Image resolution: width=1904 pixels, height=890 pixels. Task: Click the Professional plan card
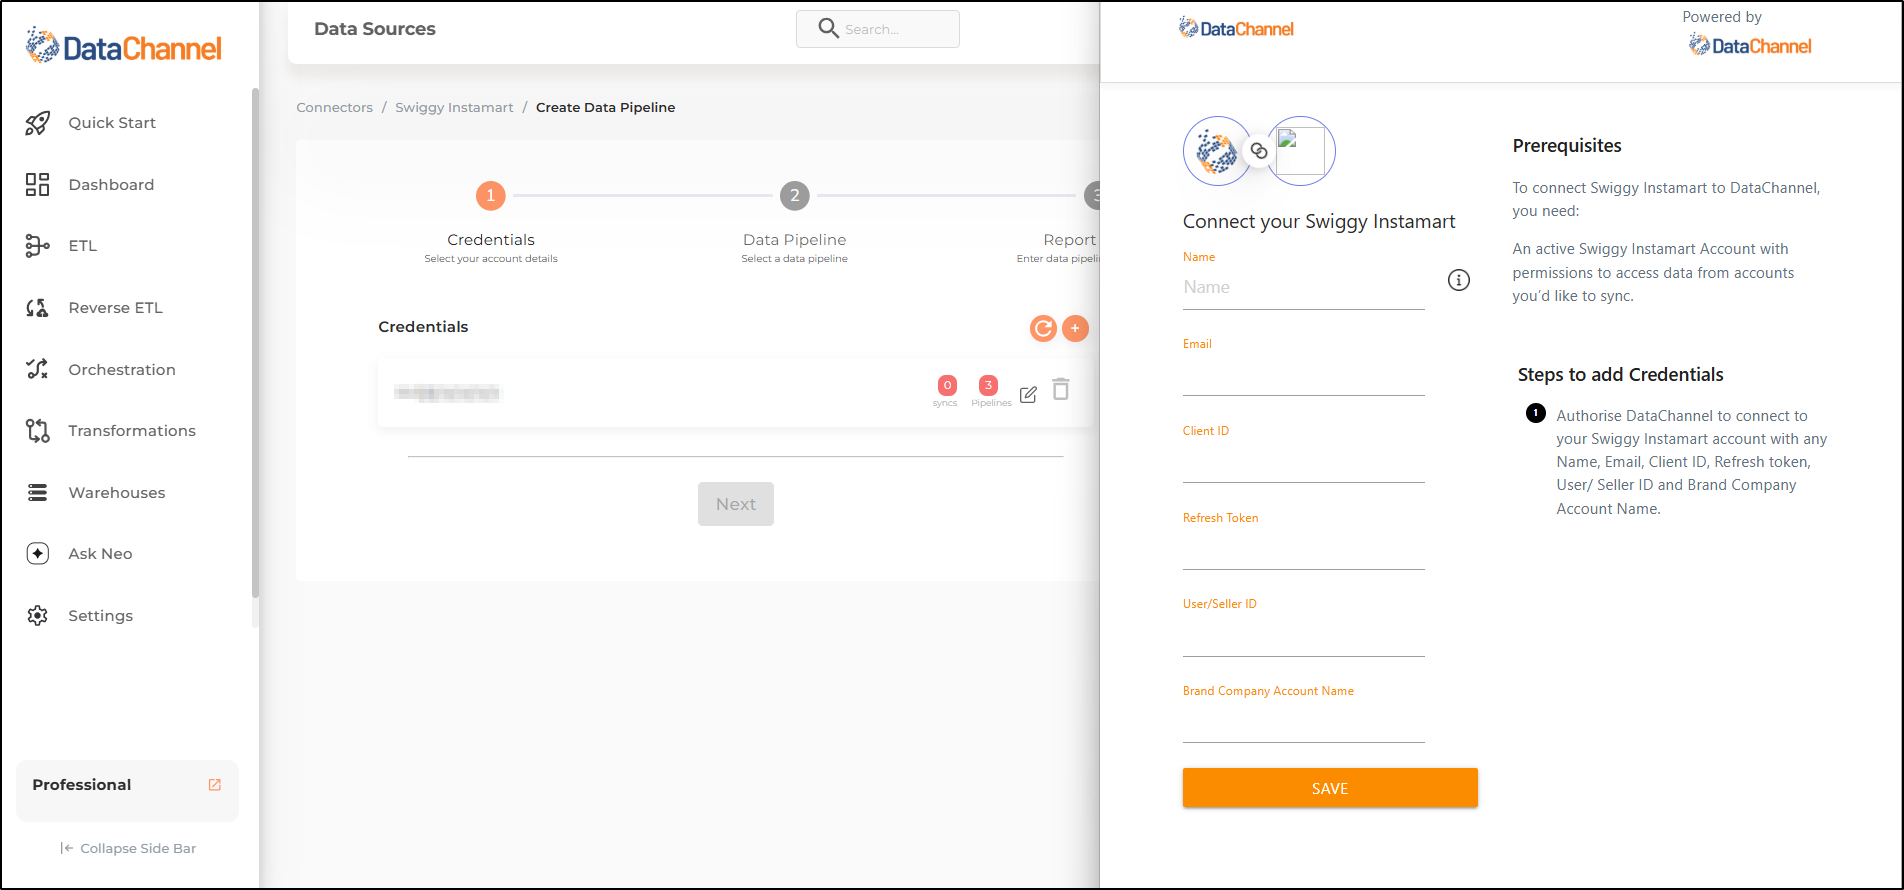coord(127,790)
